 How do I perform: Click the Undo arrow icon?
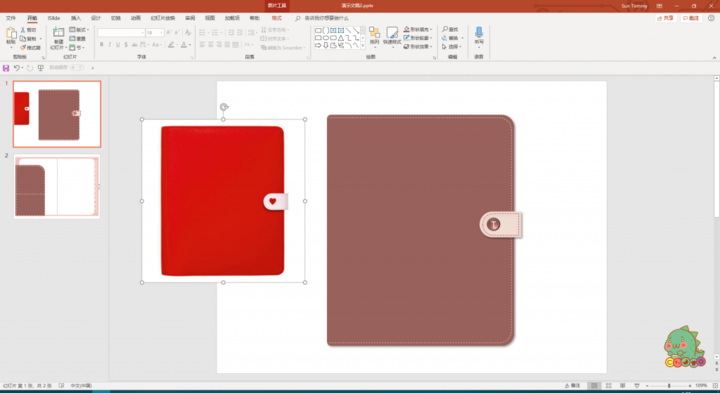pos(17,68)
